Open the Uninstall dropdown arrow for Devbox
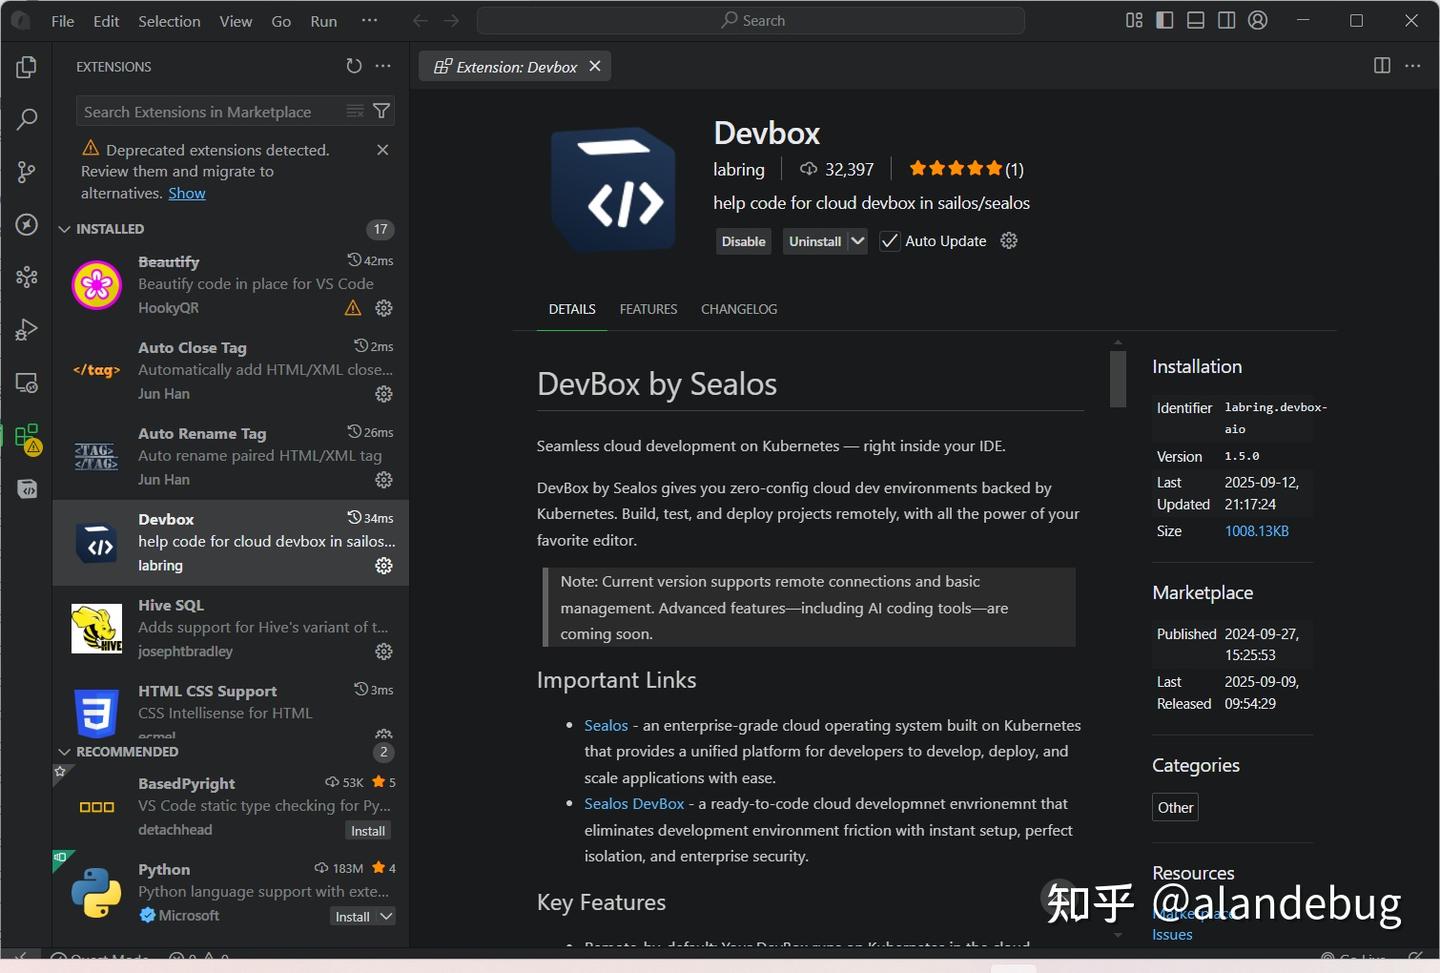Viewport: 1440px width, 973px height. 855,241
